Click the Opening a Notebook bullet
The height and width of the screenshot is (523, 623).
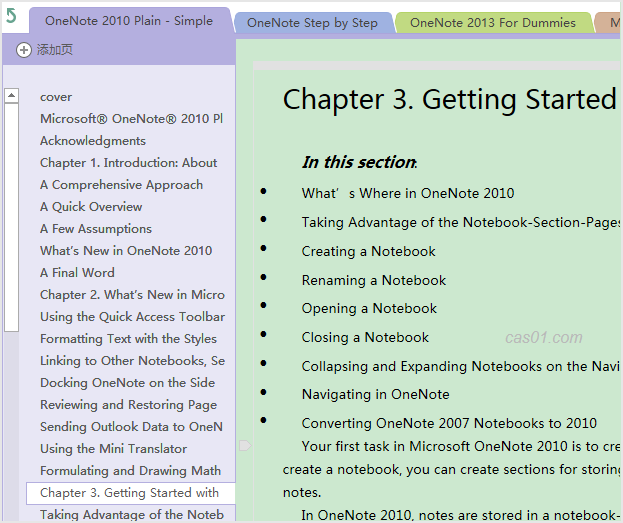click(x=369, y=309)
